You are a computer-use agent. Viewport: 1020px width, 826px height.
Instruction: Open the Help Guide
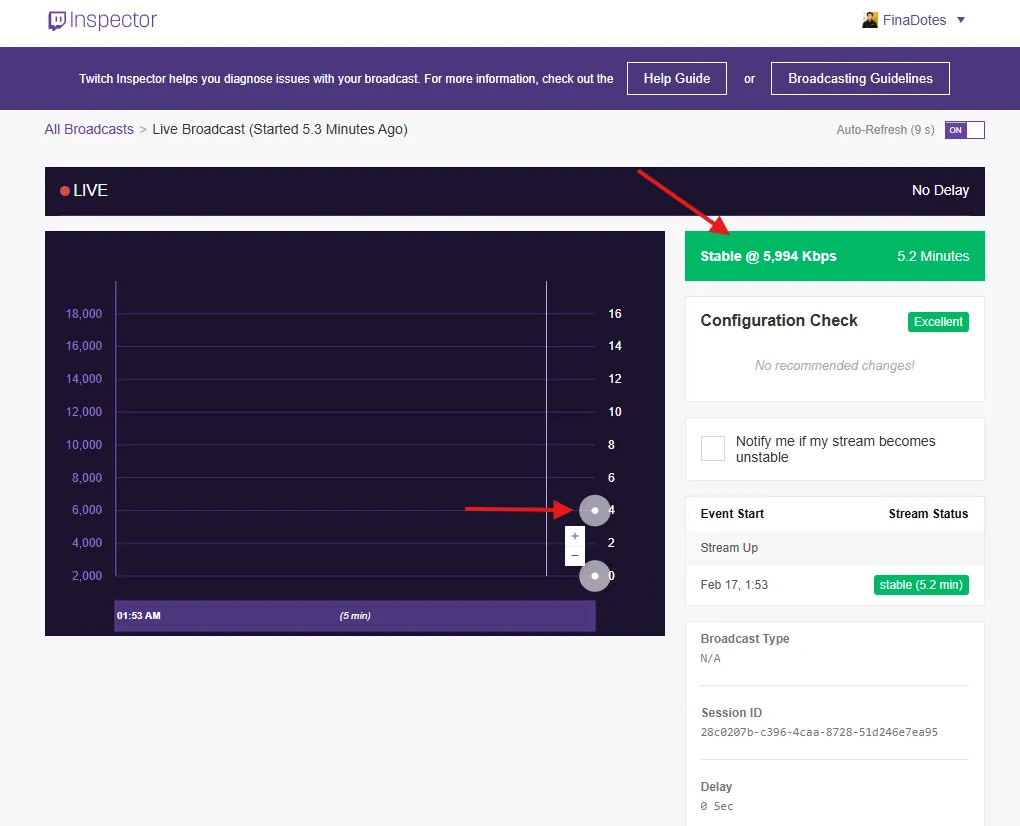676,78
